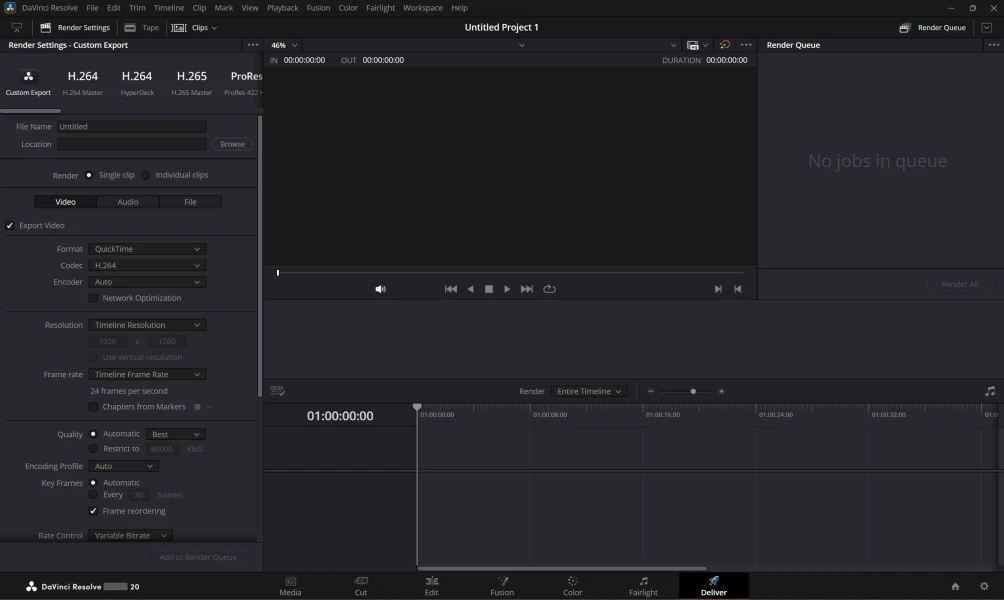Select Individual clips render option
The width and height of the screenshot is (1004, 600).
click(146, 175)
